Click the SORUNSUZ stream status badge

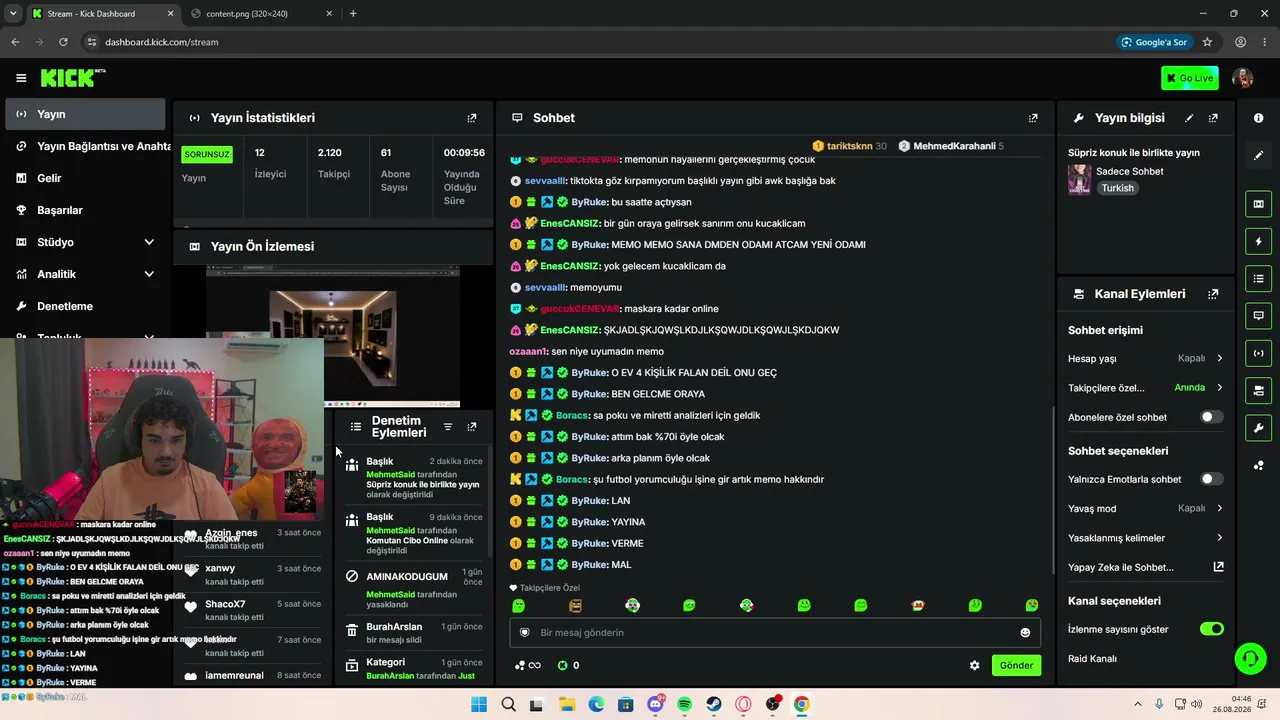coord(207,155)
